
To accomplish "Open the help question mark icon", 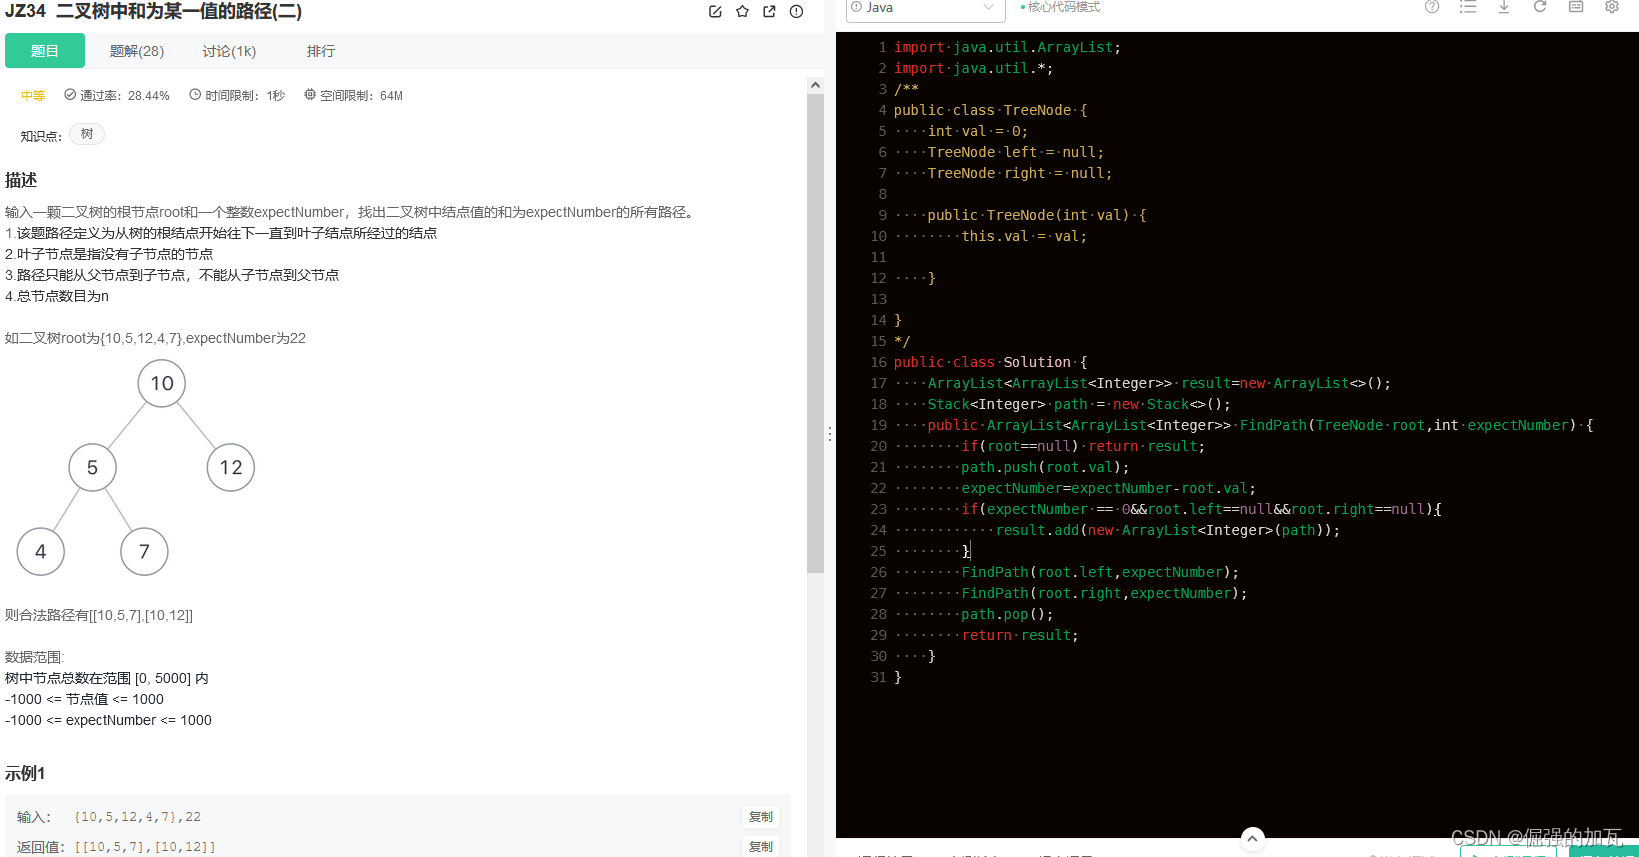I will click(1432, 7).
